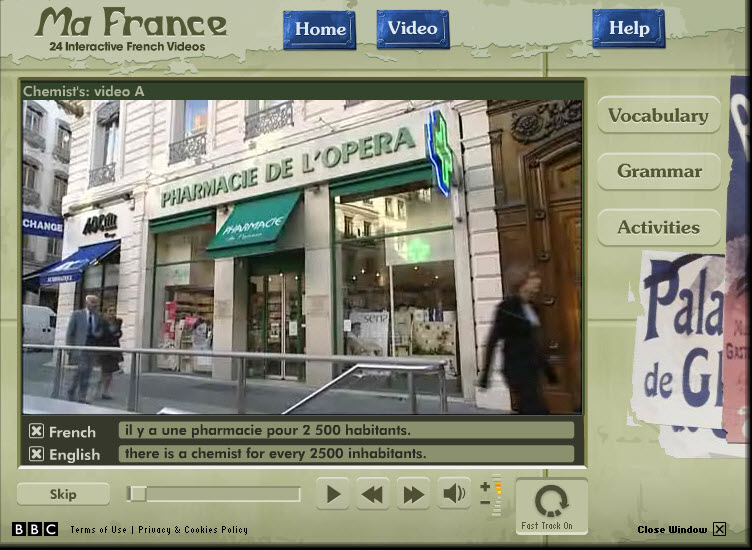Click the "Chemist's: video A" title
Image resolution: width=752 pixels, height=550 pixels.
click(x=83, y=91)
